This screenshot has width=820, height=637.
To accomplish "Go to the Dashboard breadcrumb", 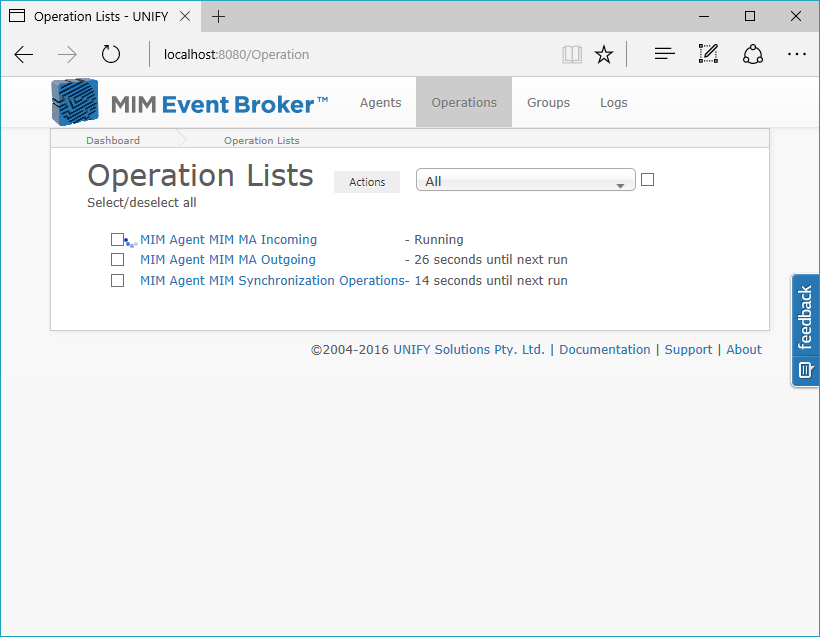I will pyautogui.click(x=113, y=140).
